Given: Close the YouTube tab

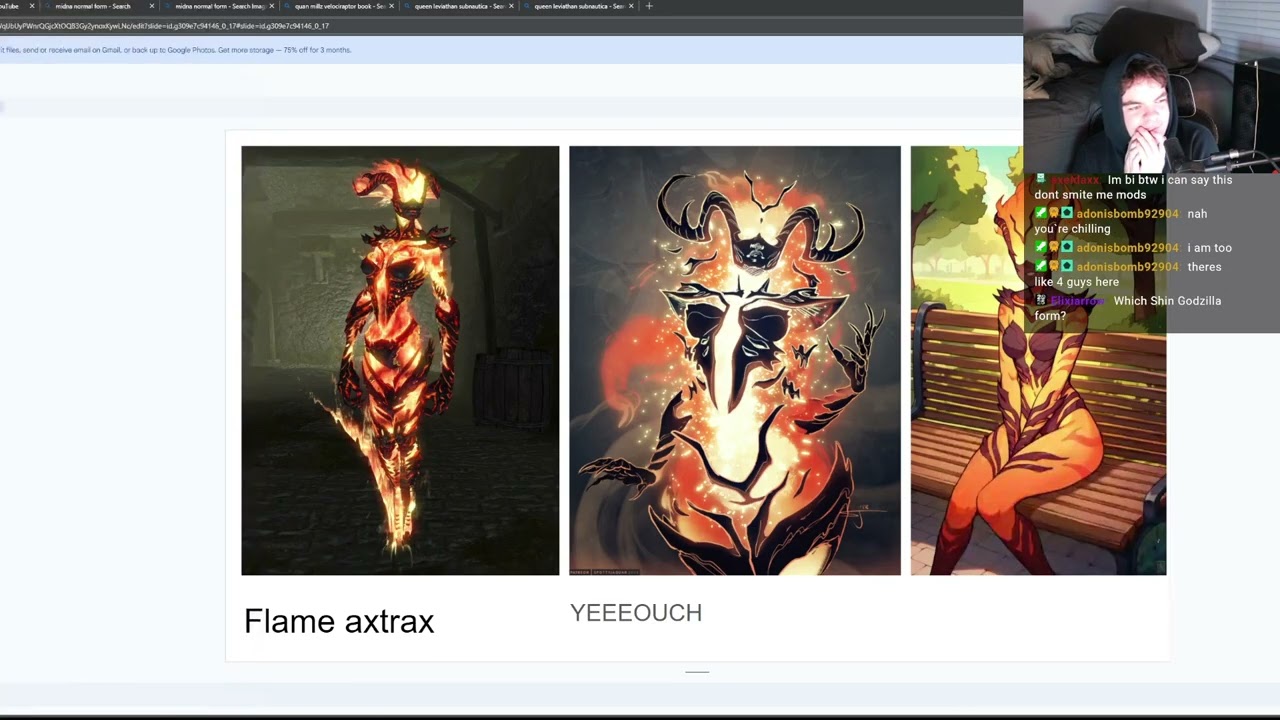Looking at the screenshot, I should 32,6.
